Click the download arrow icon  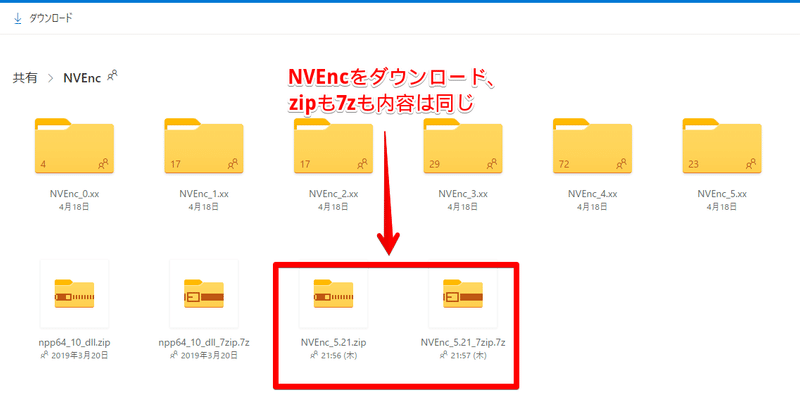18,19
